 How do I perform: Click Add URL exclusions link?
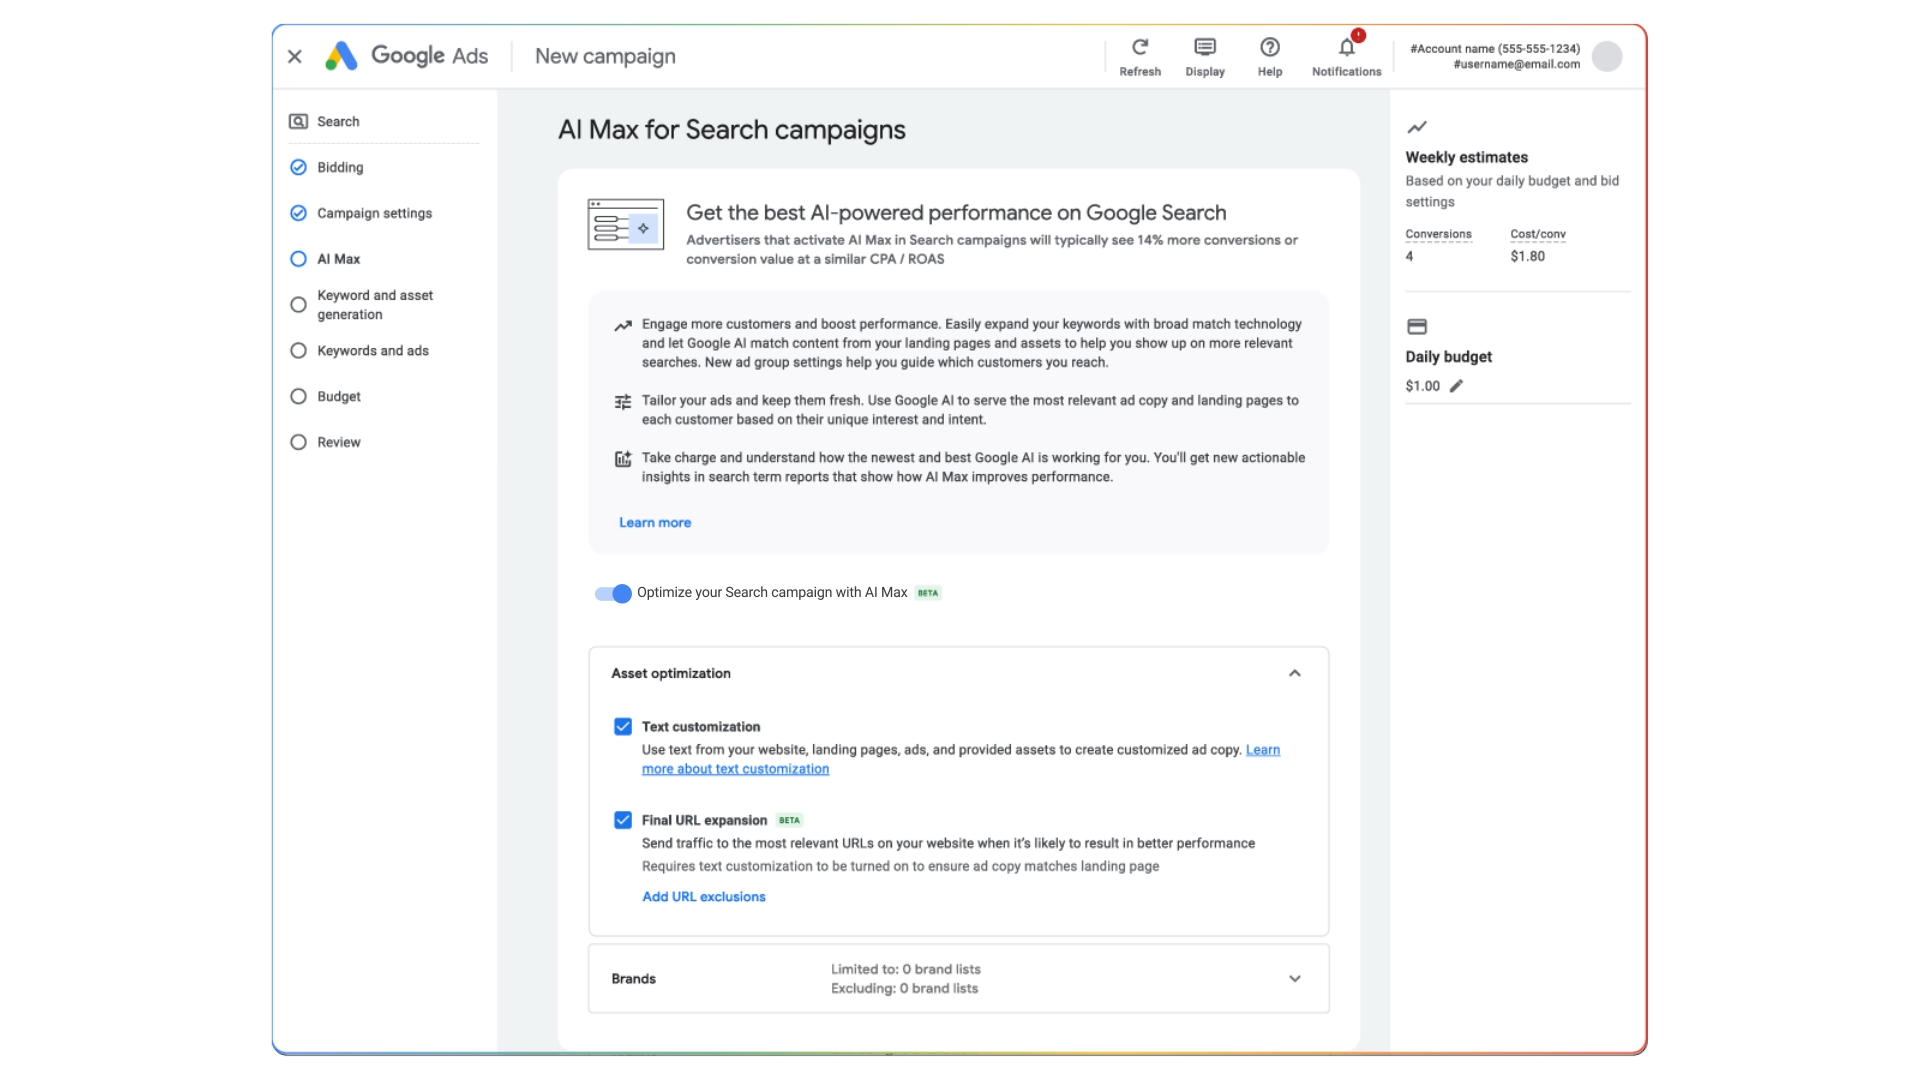coord(704,897)
